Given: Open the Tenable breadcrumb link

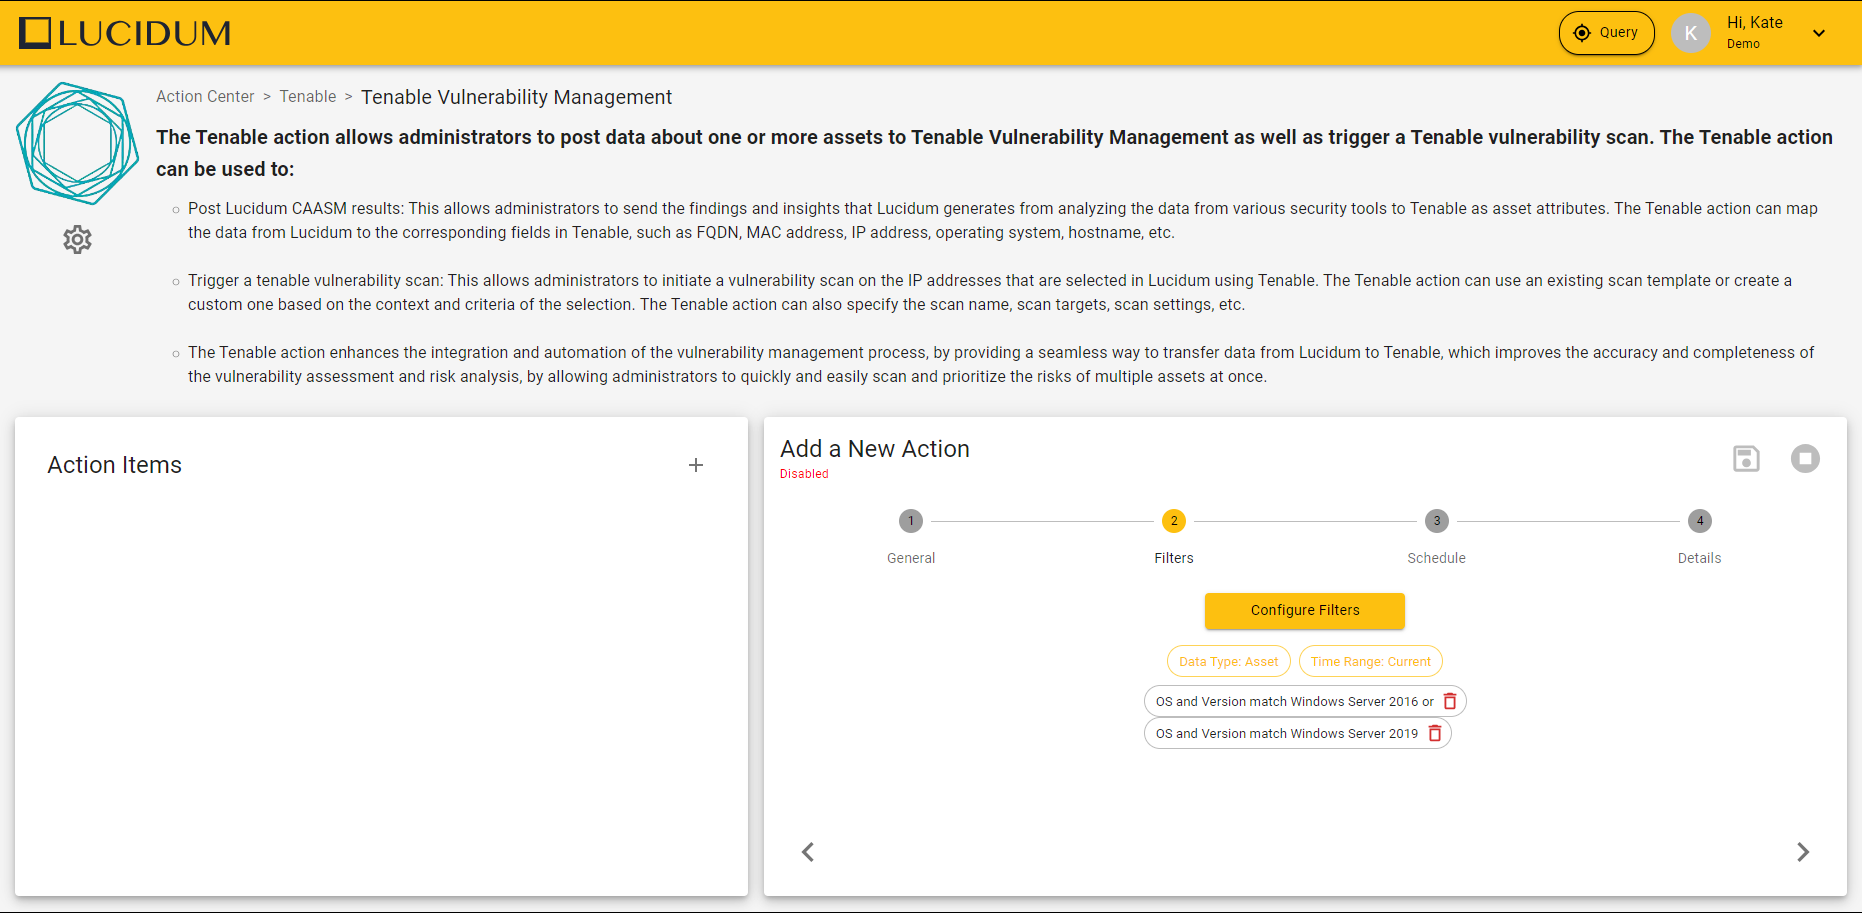Looking at the screenshot, I should pos(308,97).
